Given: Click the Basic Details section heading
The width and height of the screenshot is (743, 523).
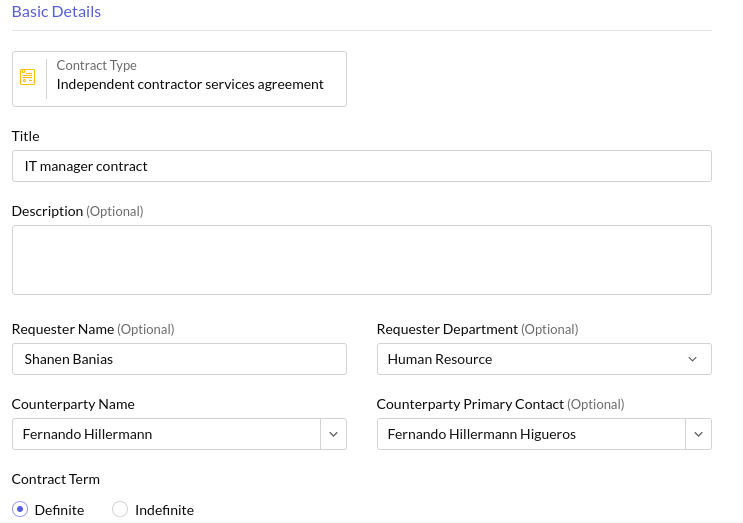Looking at the screenshot, I should pos(56,12).
